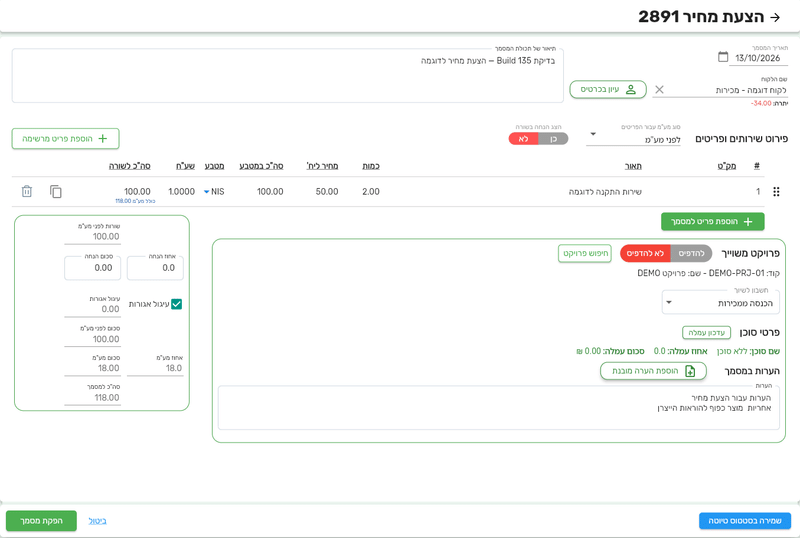Screen dimensions: 800x538
Task: Click the green הוספת פריט למסמך button
Action: pos(712,222)
